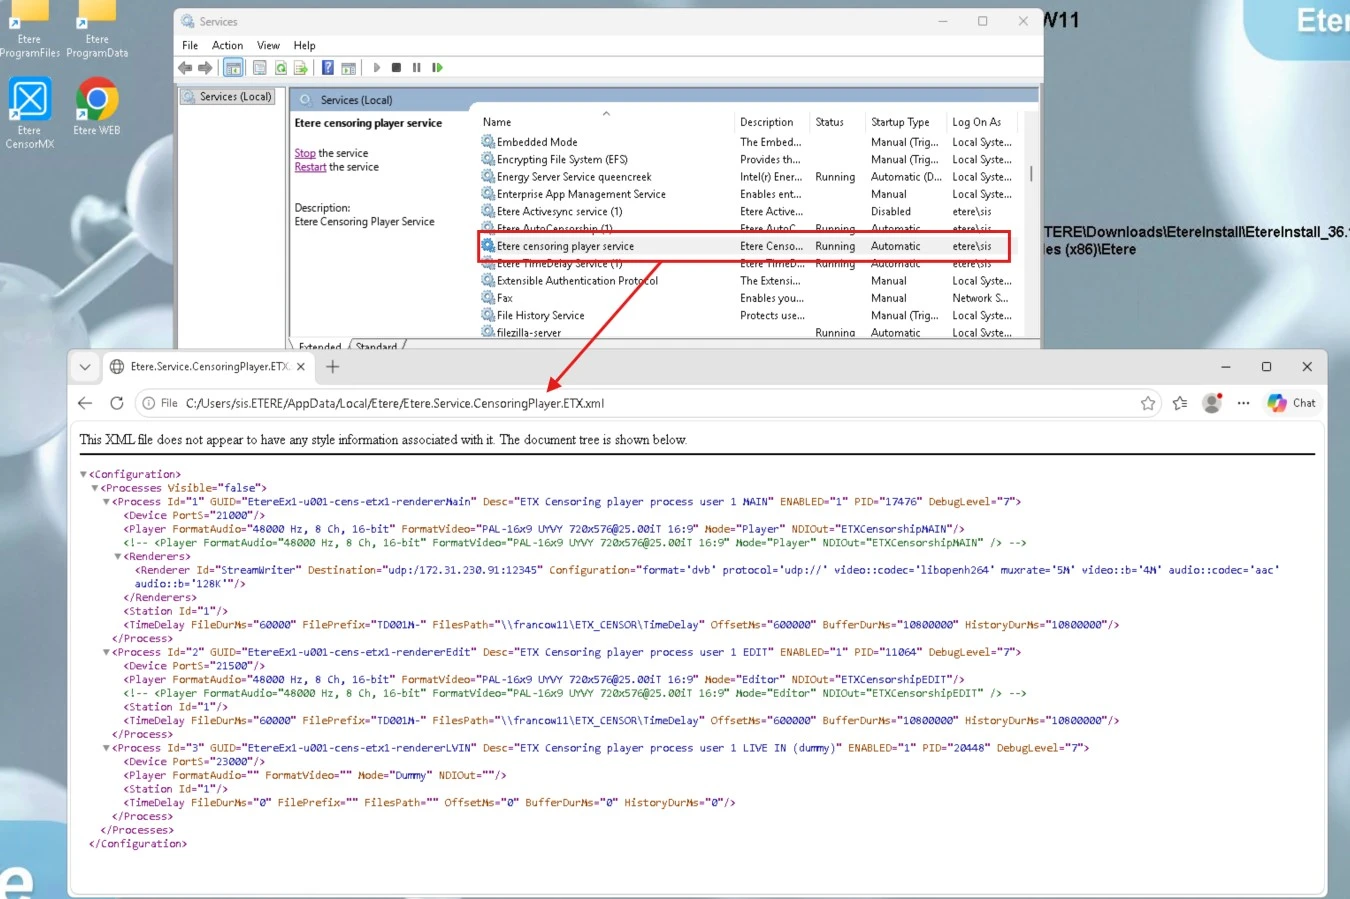The width and height of the screenshot is (1350, 899).
Task: Click the Back arrow in Services toolbar
Action: point(185,68)
